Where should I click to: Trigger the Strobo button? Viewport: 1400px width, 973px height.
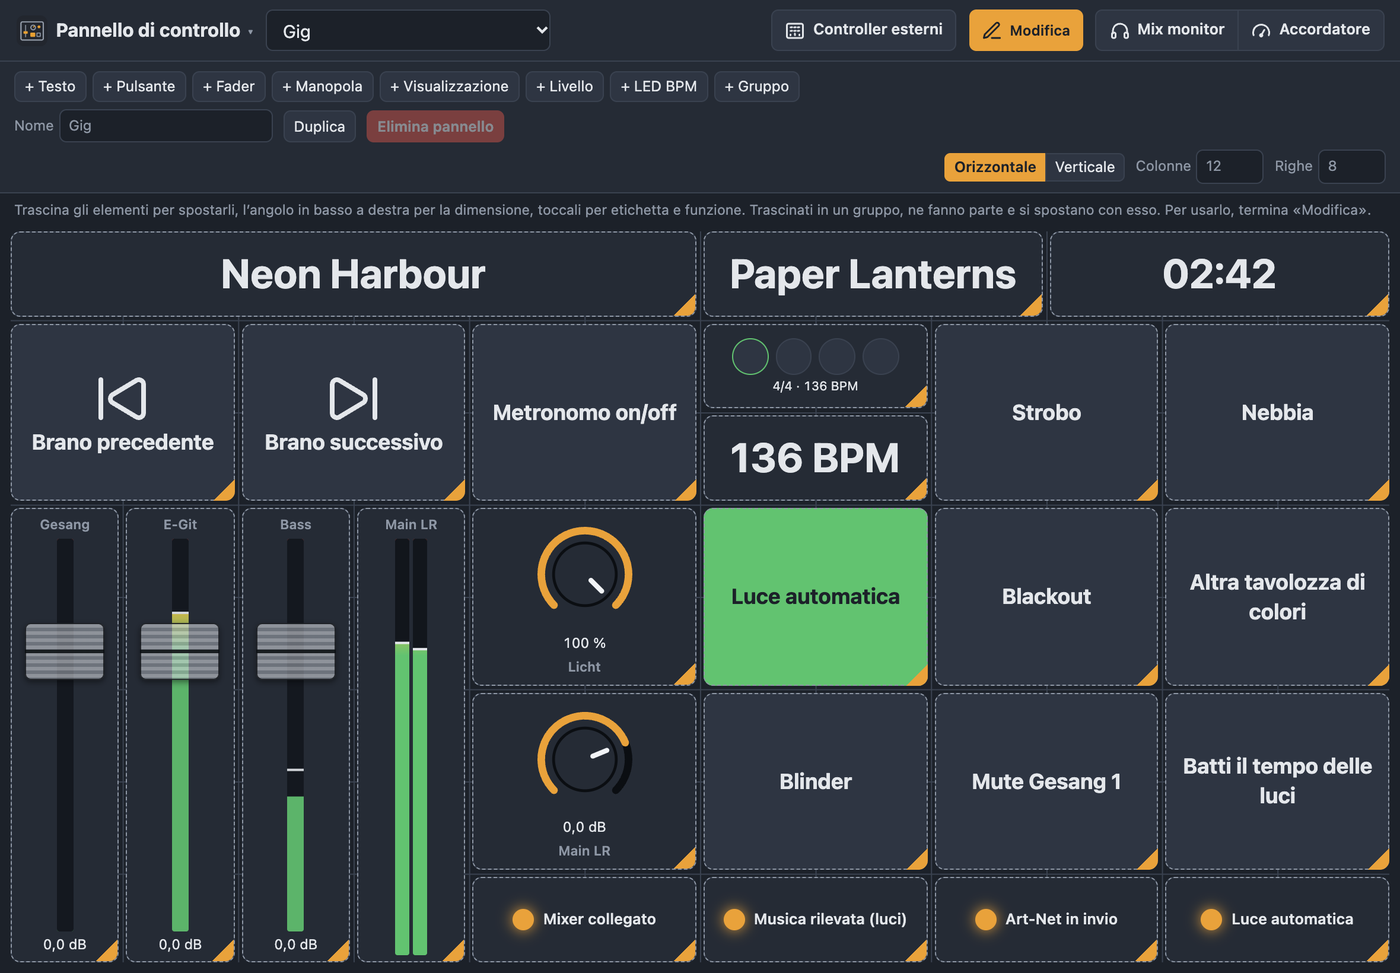(1046, 412)
